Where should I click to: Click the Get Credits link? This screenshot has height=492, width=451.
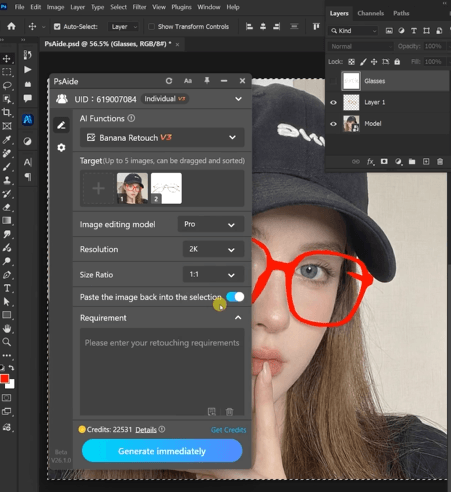(228, 430)
